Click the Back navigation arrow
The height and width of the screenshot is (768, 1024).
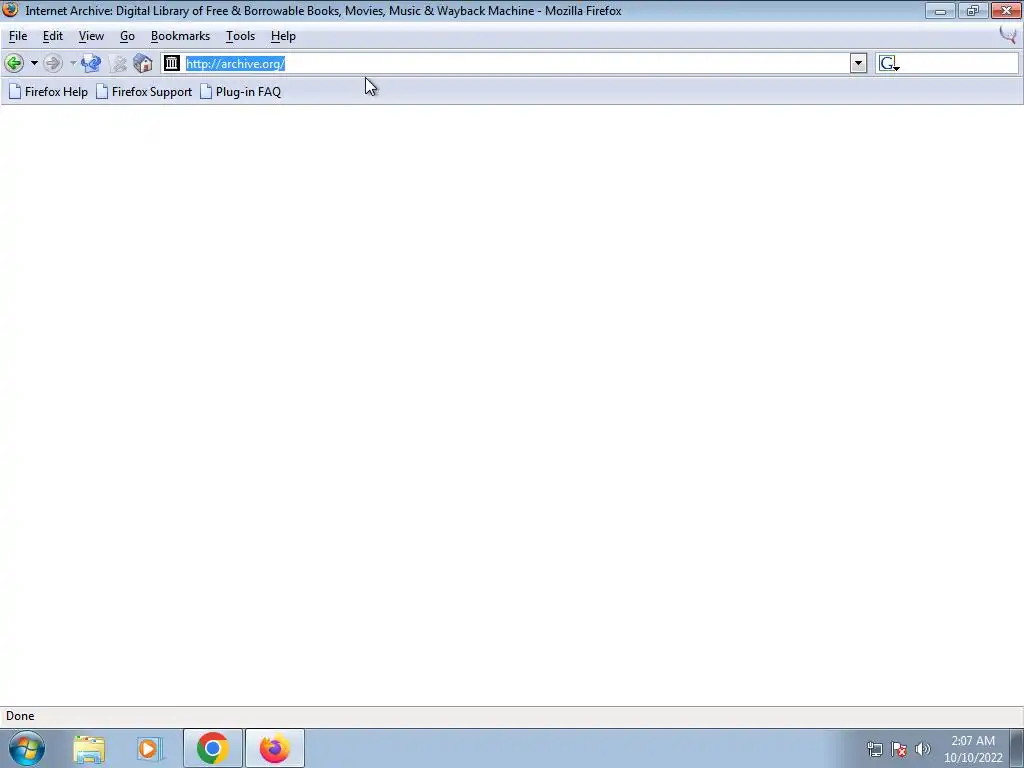[14, 63]
